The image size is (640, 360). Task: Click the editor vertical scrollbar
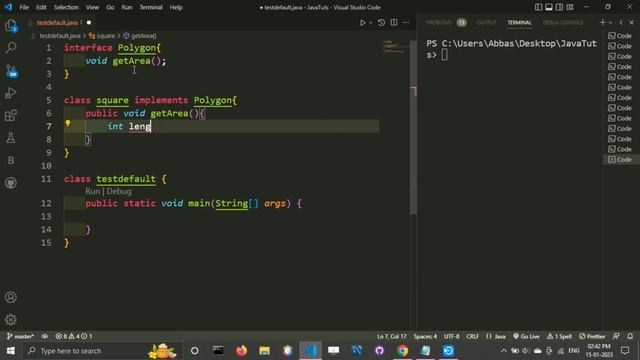point(413,127)
